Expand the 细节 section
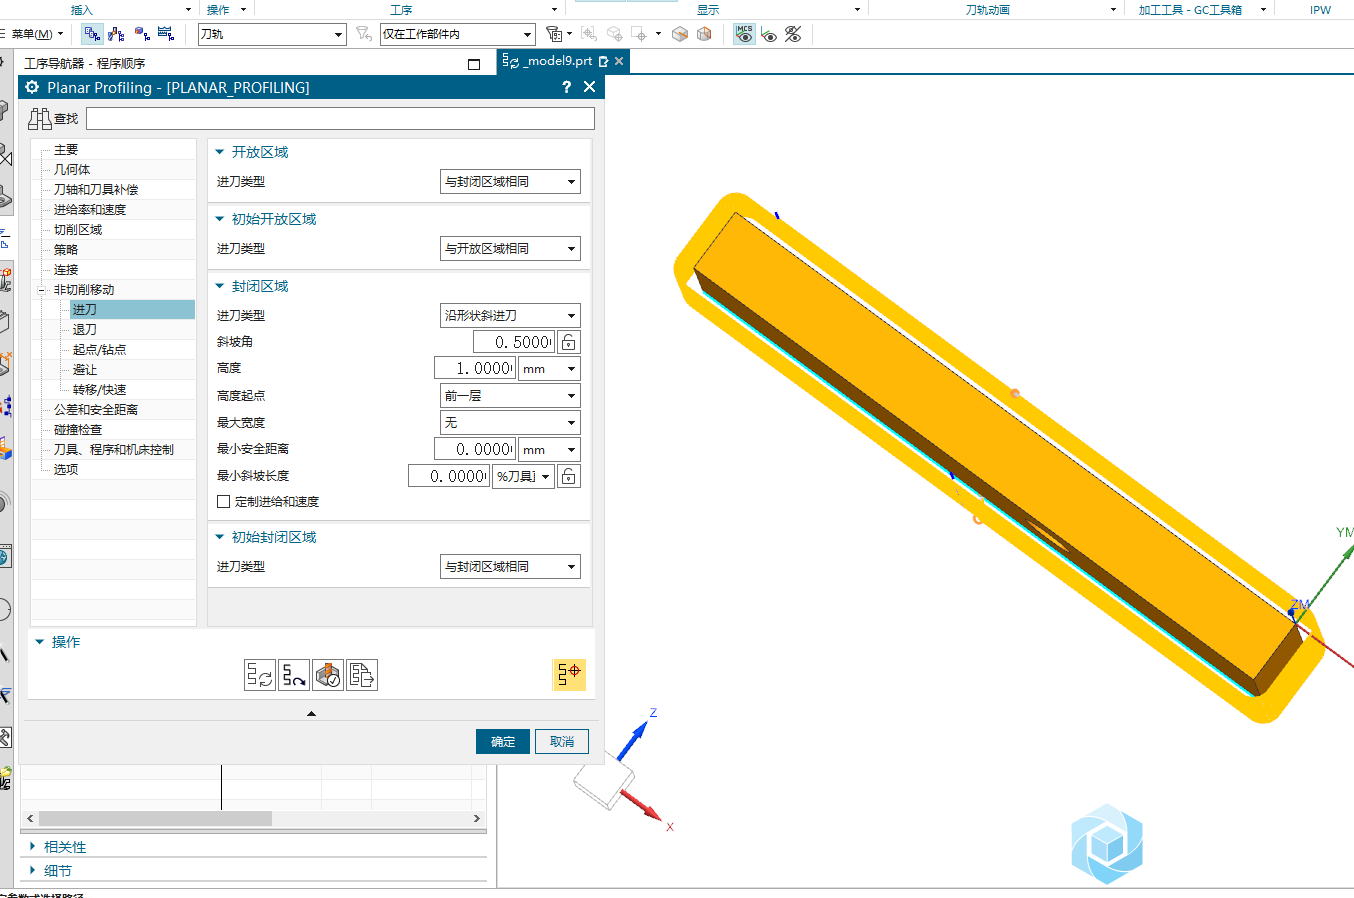 click(33, 870)
